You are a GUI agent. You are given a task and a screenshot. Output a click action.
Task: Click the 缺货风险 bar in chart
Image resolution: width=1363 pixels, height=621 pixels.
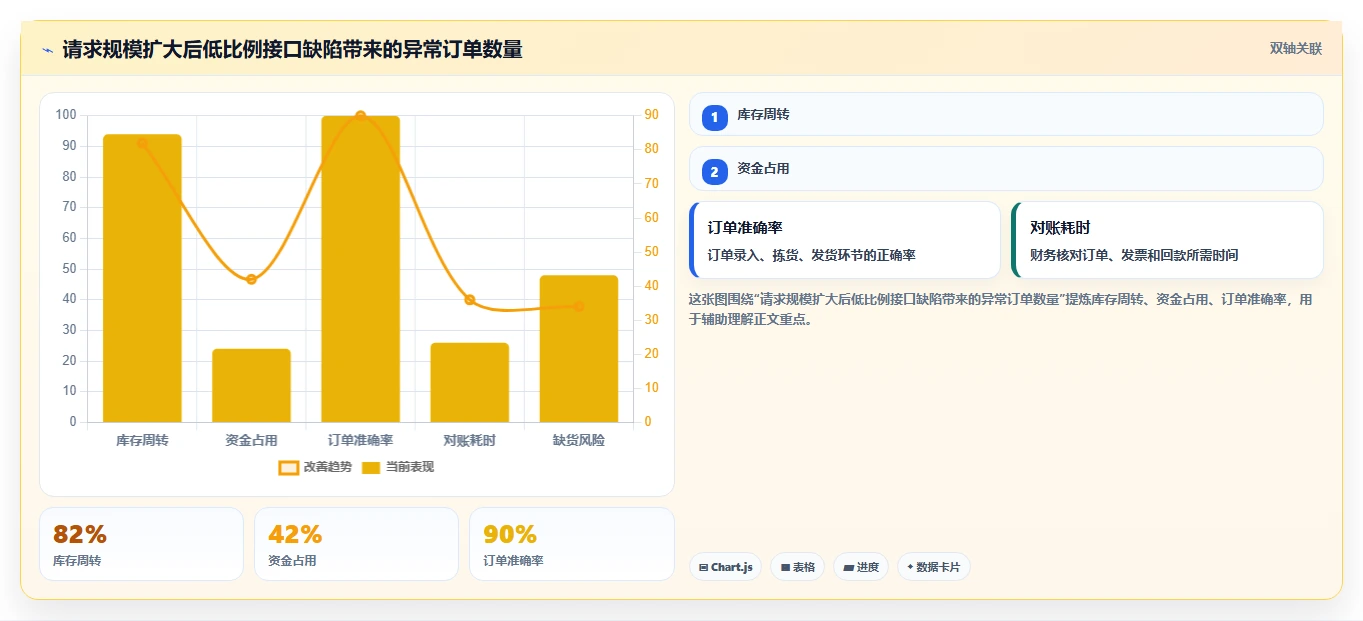579,348
